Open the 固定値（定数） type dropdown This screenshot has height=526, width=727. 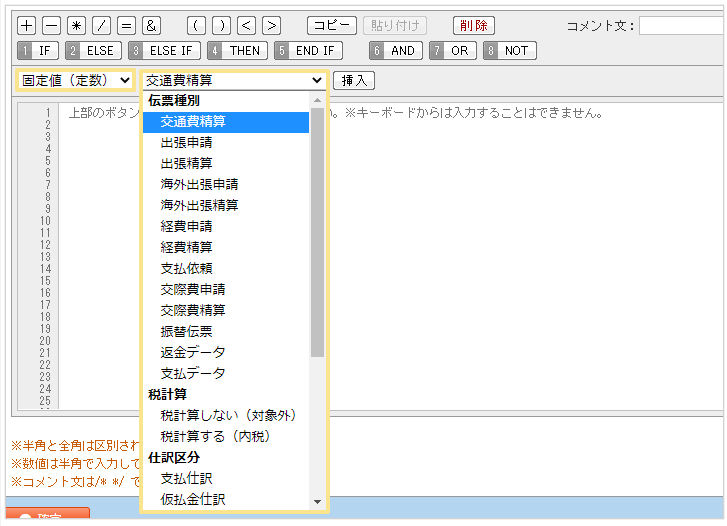75,80
